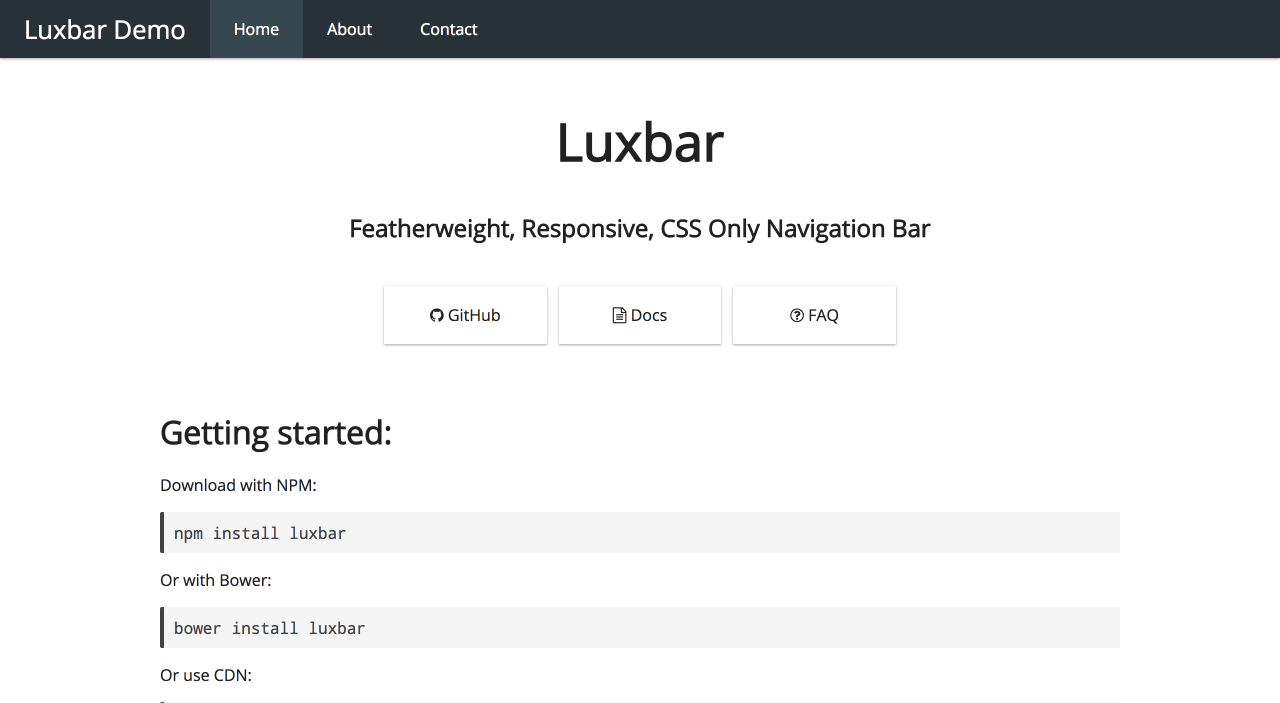1280x703 pixels.
Task: Click the Luxbar main heading
Action: [640, 143]
